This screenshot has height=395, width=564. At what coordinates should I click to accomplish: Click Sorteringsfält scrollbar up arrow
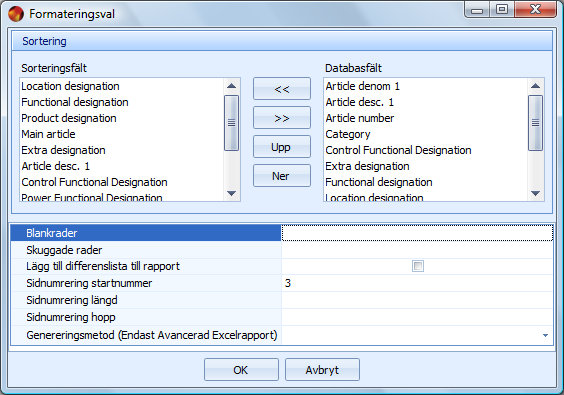coord(232,86)
